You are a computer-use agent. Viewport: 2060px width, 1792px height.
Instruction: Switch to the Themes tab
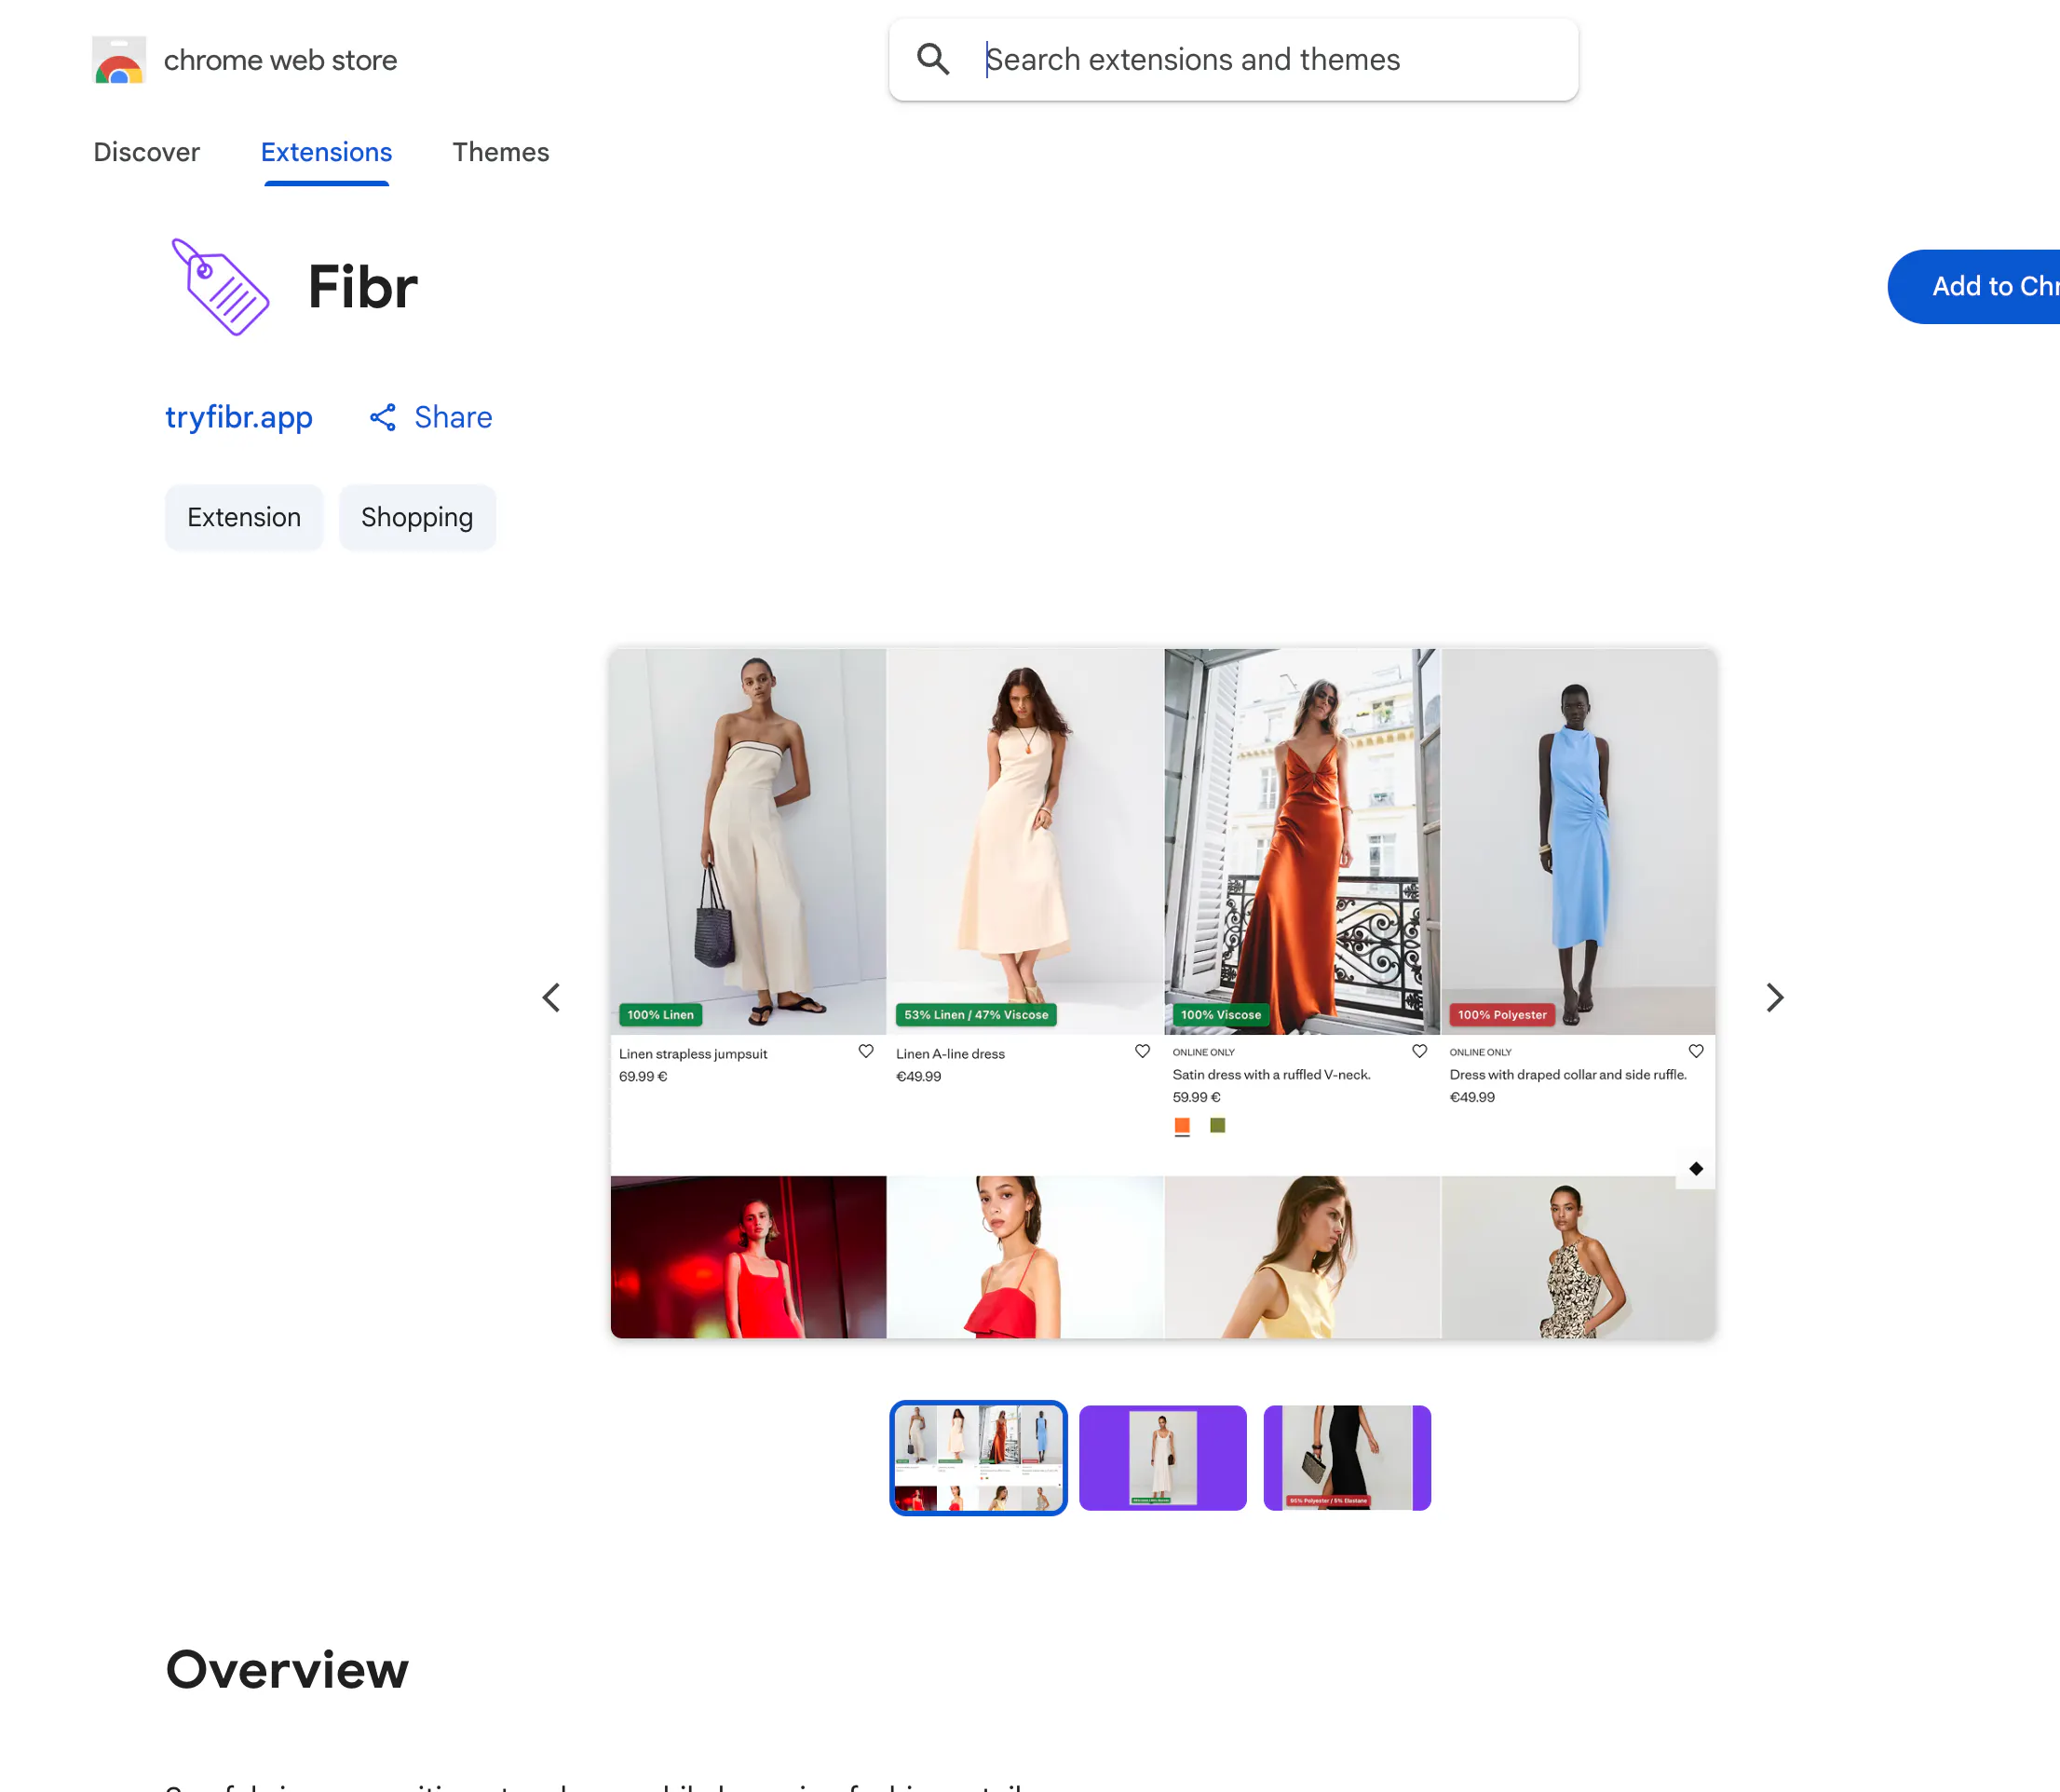(501, 152)
